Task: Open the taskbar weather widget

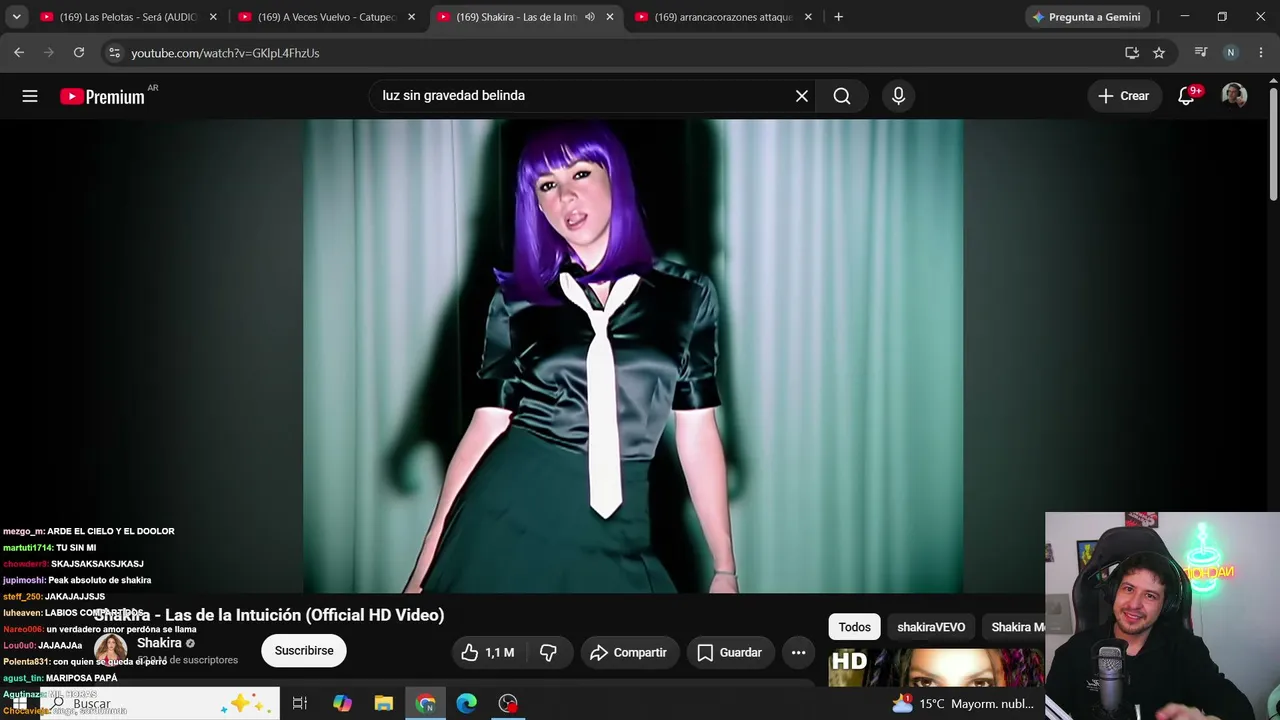Action: 962,704
